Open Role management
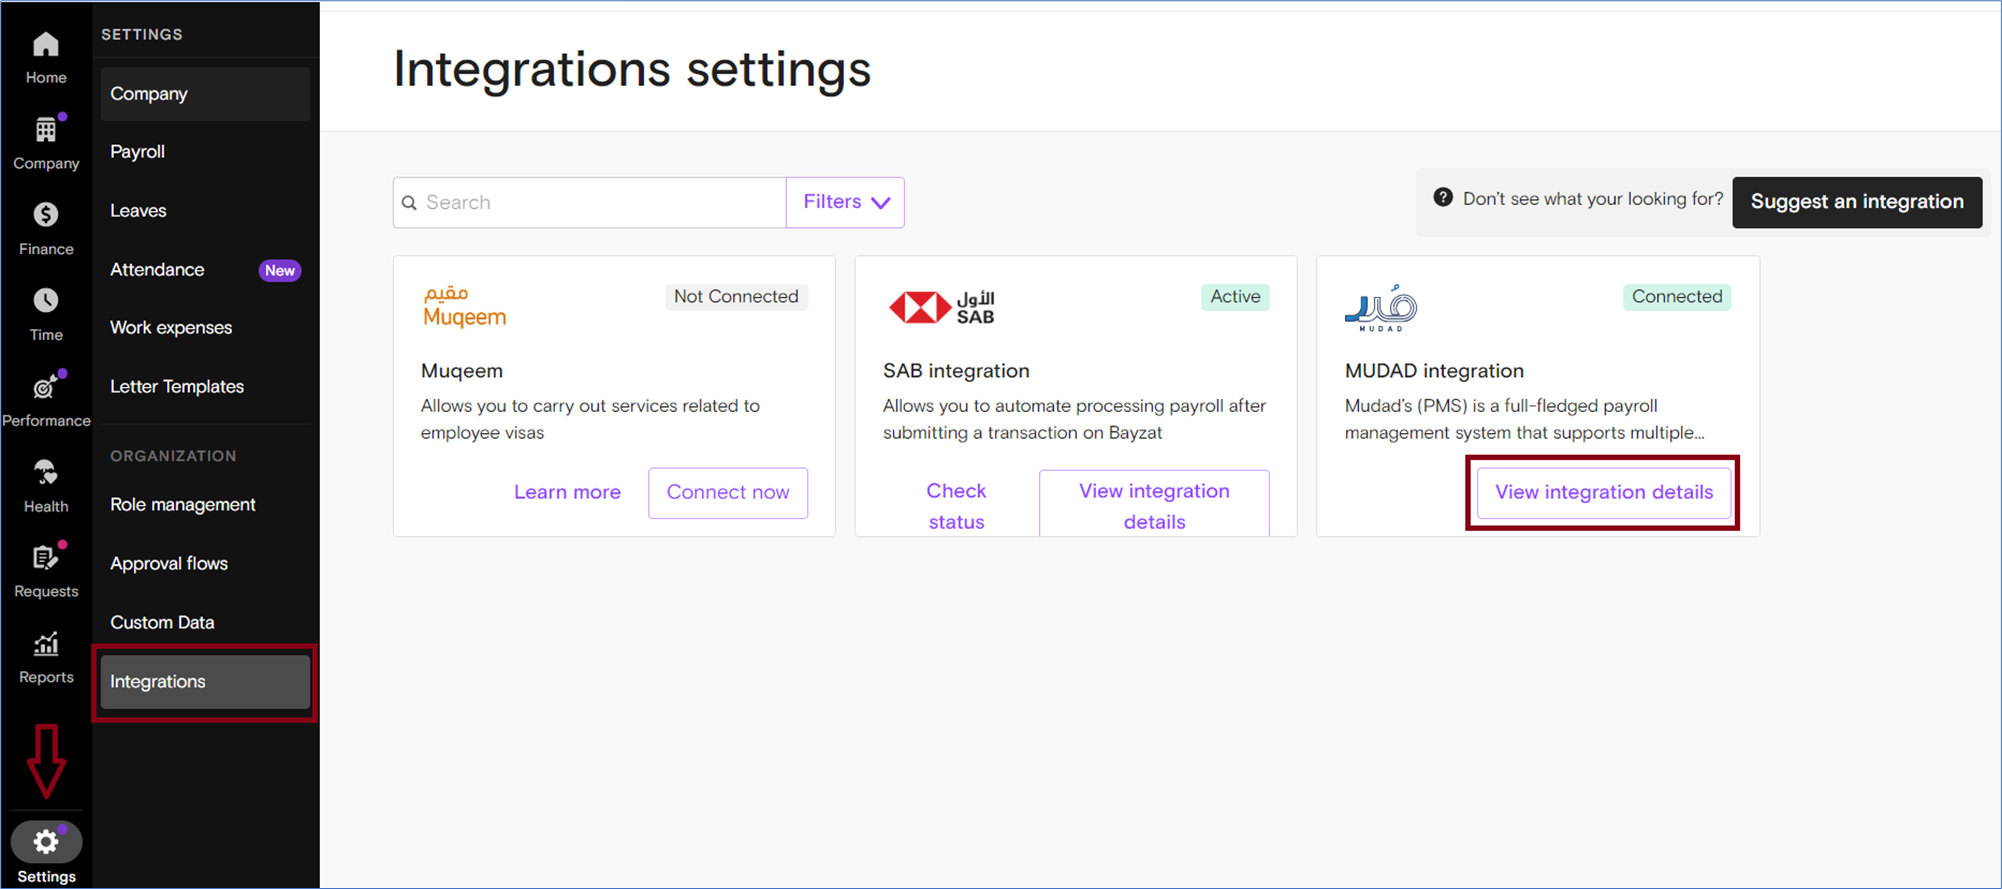Image resolution: width=2002 pixels, height=889 pixels. [205, 505]
